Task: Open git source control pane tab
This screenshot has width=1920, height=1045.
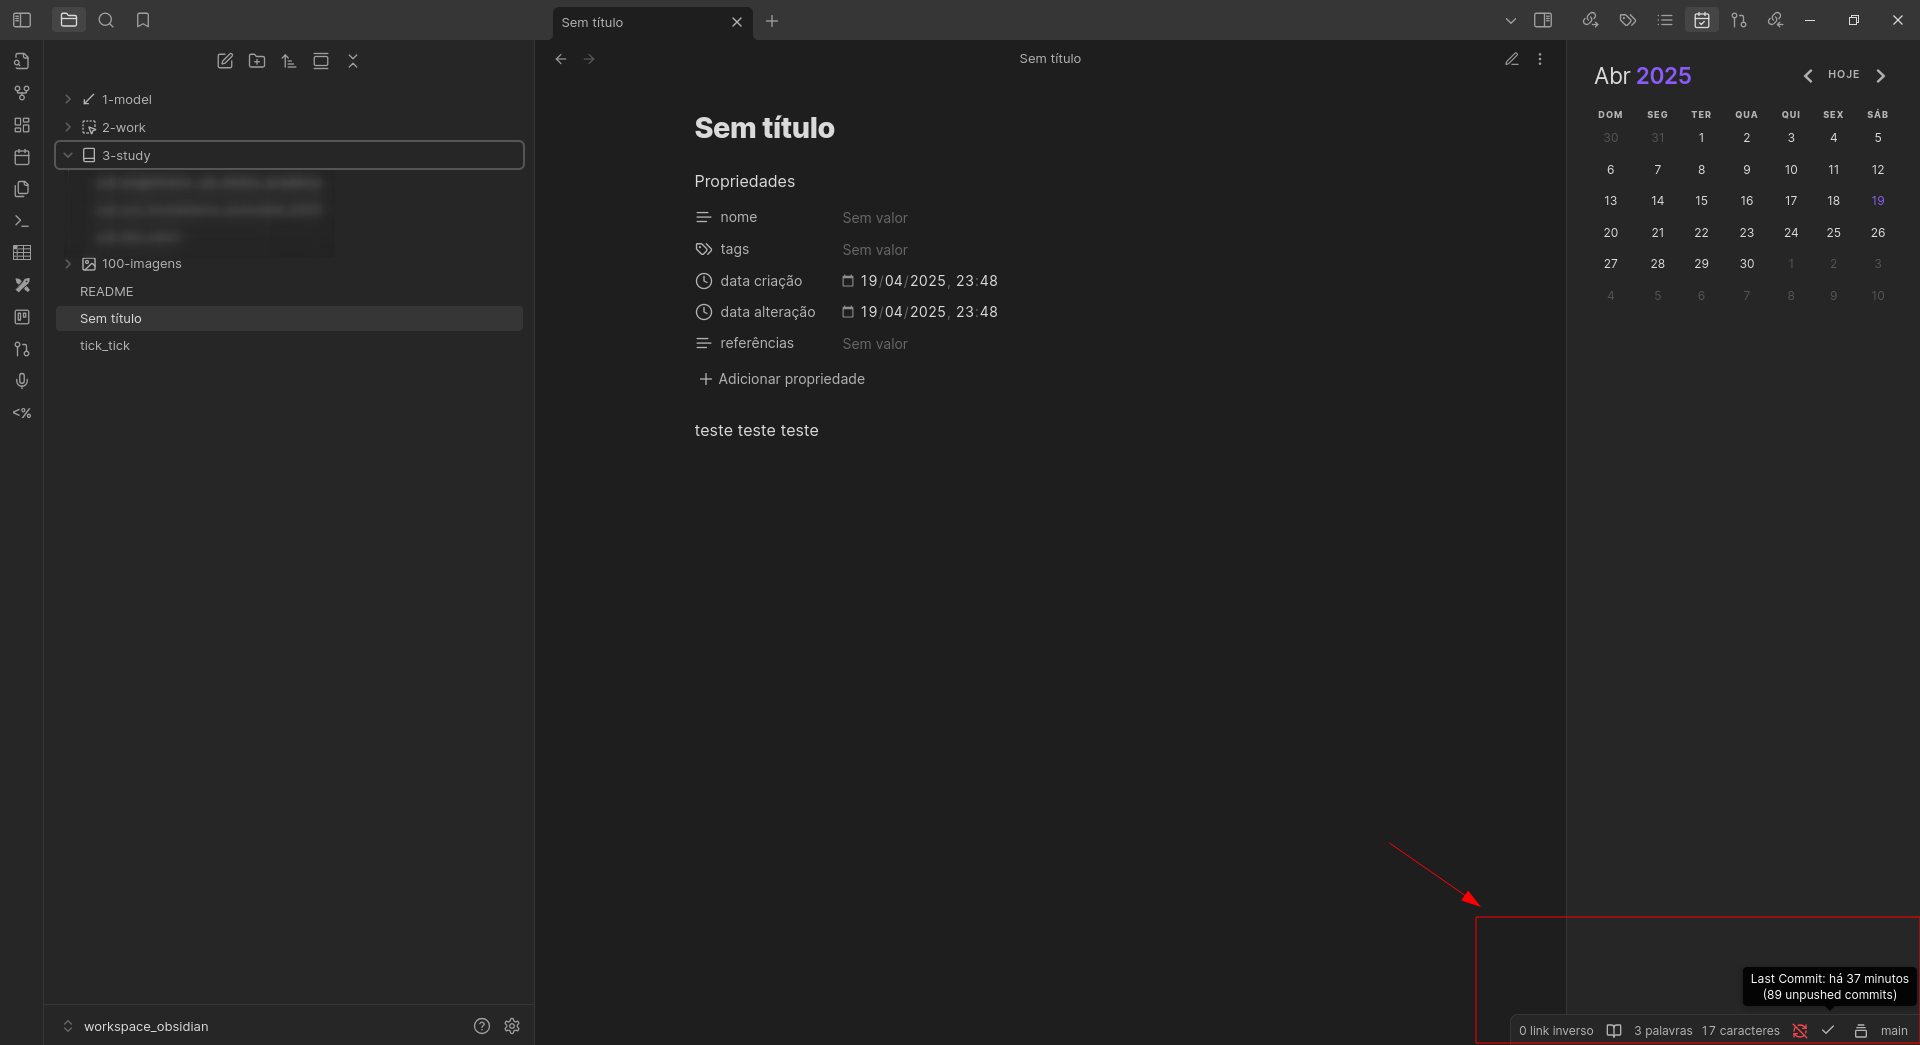Action: pyautogui.click(x=1739, y=20)
